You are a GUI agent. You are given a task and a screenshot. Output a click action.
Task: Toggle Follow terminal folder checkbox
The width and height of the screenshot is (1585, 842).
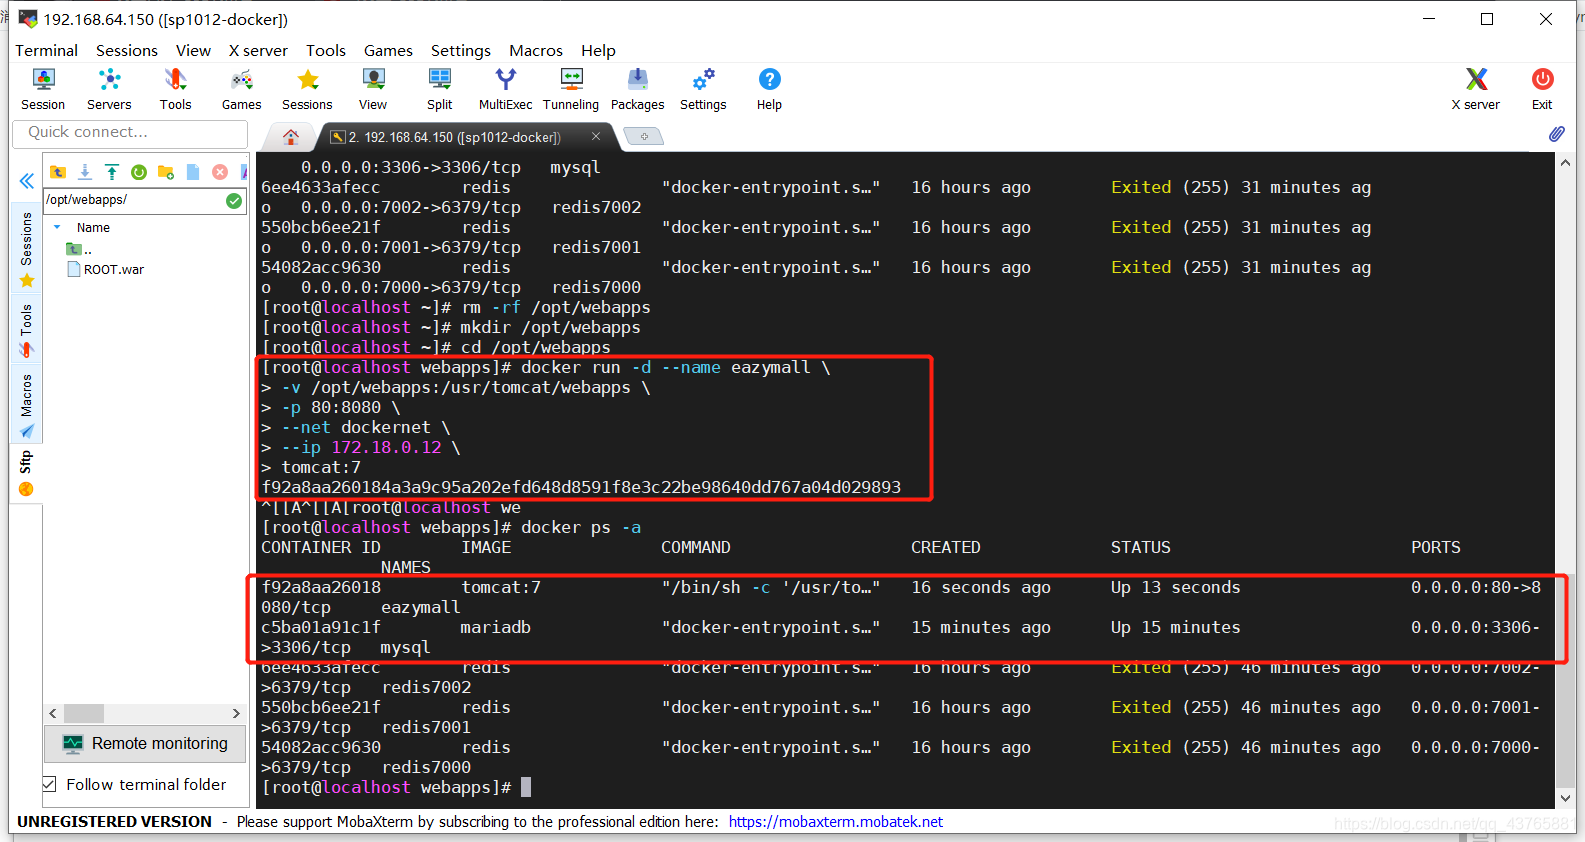point(49,784)
